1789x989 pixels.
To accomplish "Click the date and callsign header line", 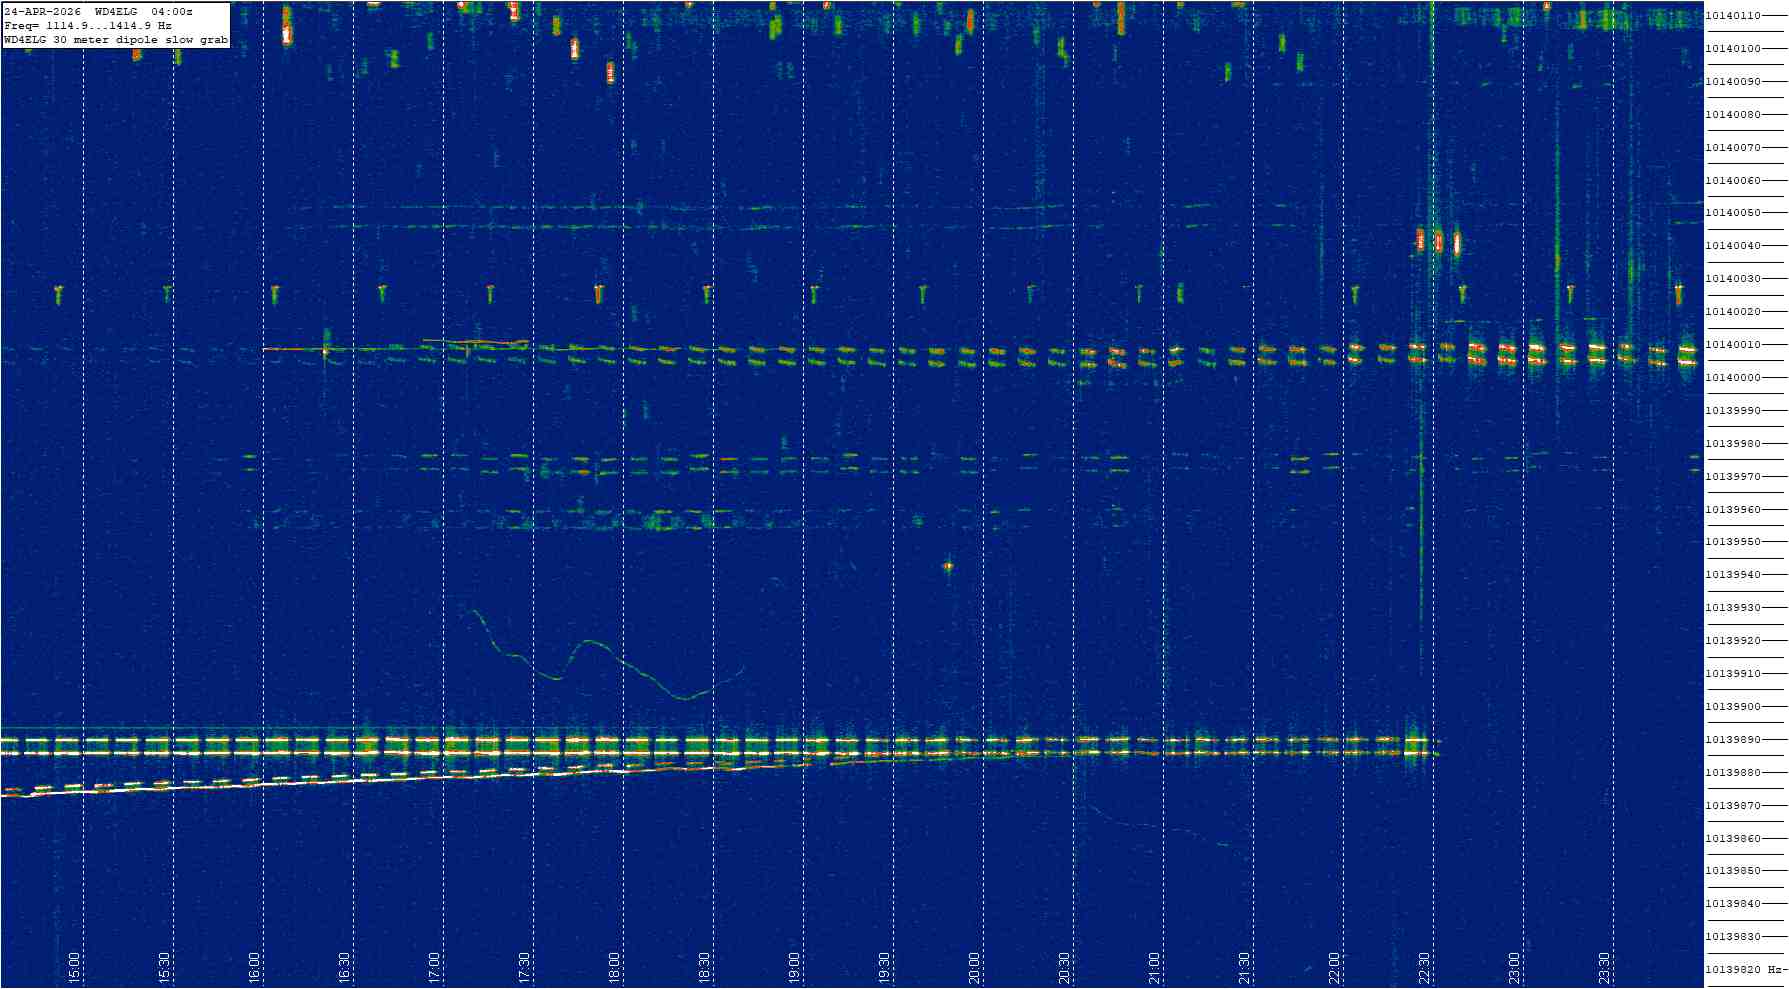I will pyautogui.click(x=98, y=12).
